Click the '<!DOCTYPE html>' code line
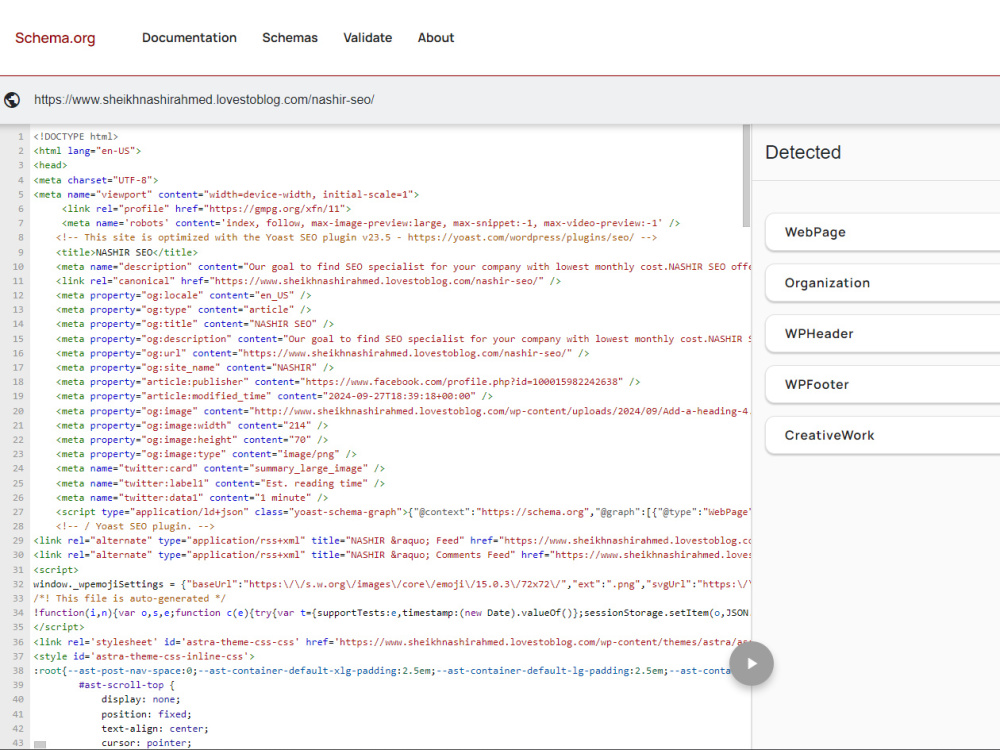This screenshot has height=750, width=1000. point(76,136)
